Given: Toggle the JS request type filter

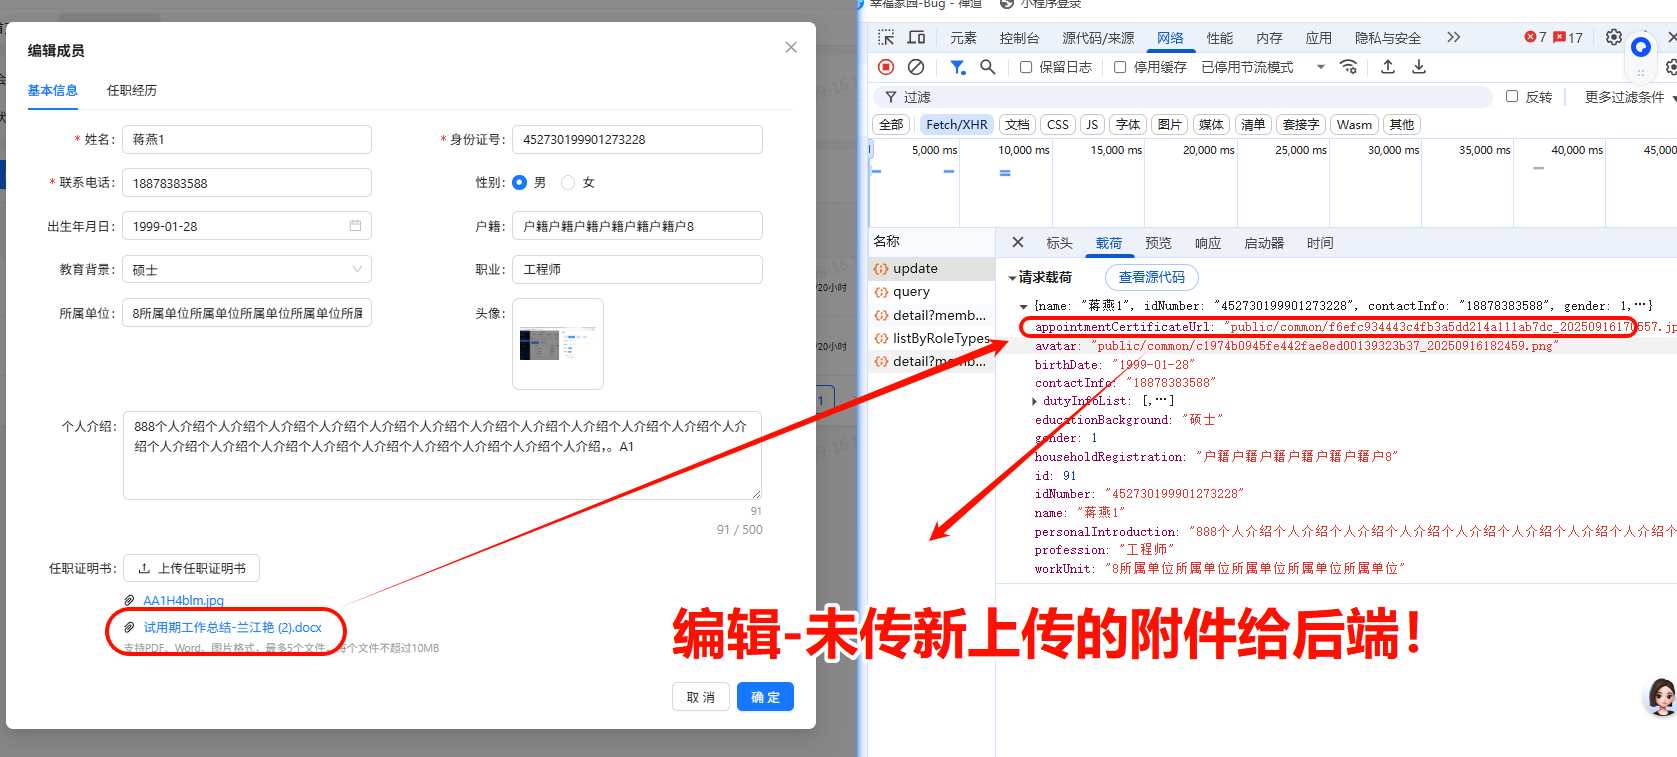Looking at the screenshot, I should [x=1092, y=125].
